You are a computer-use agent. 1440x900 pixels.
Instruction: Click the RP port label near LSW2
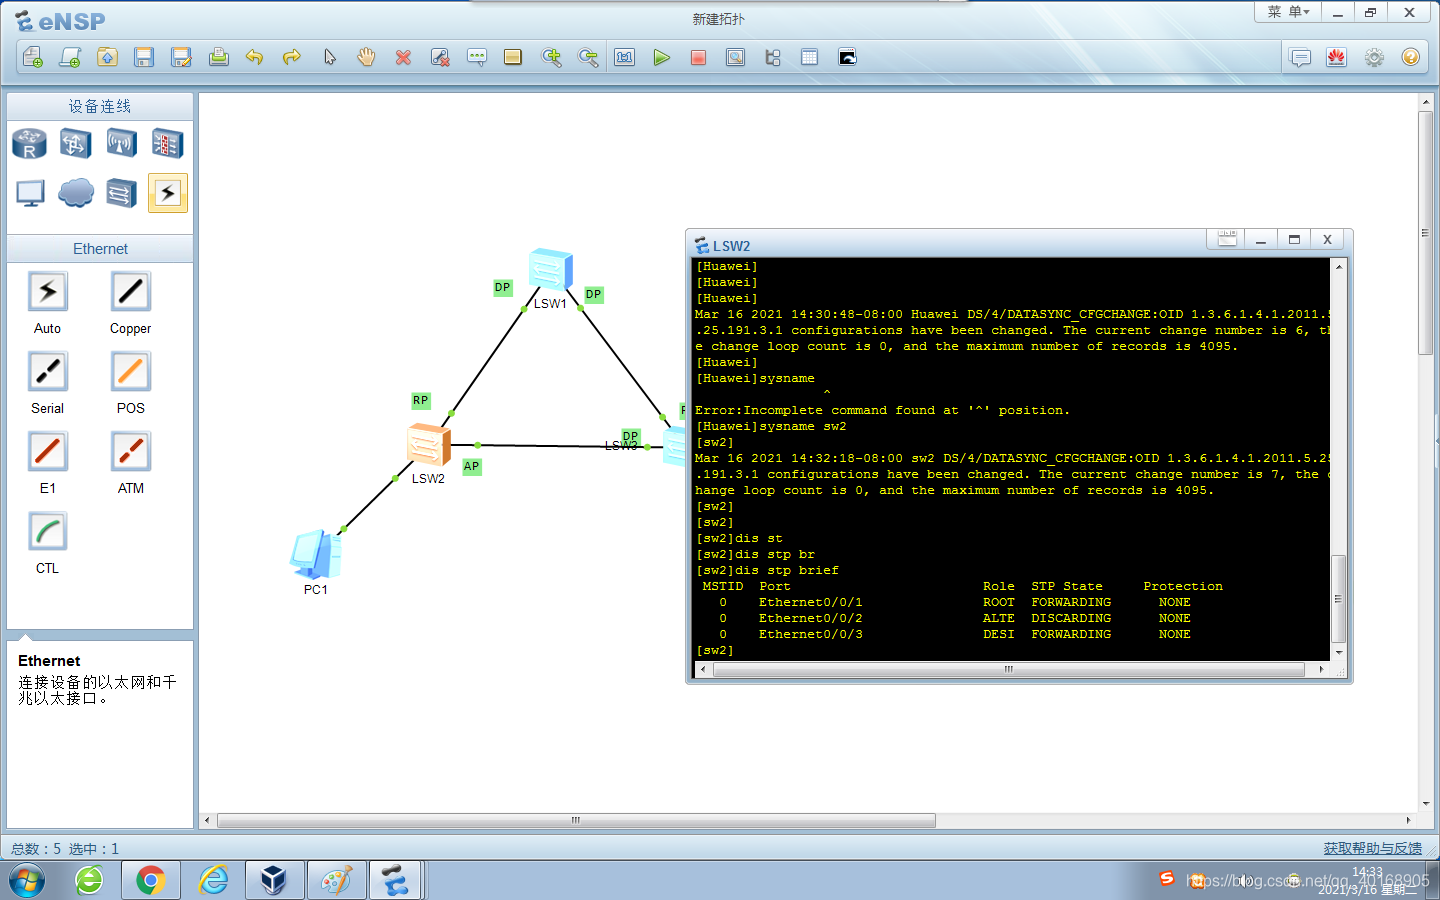[420, 400]
